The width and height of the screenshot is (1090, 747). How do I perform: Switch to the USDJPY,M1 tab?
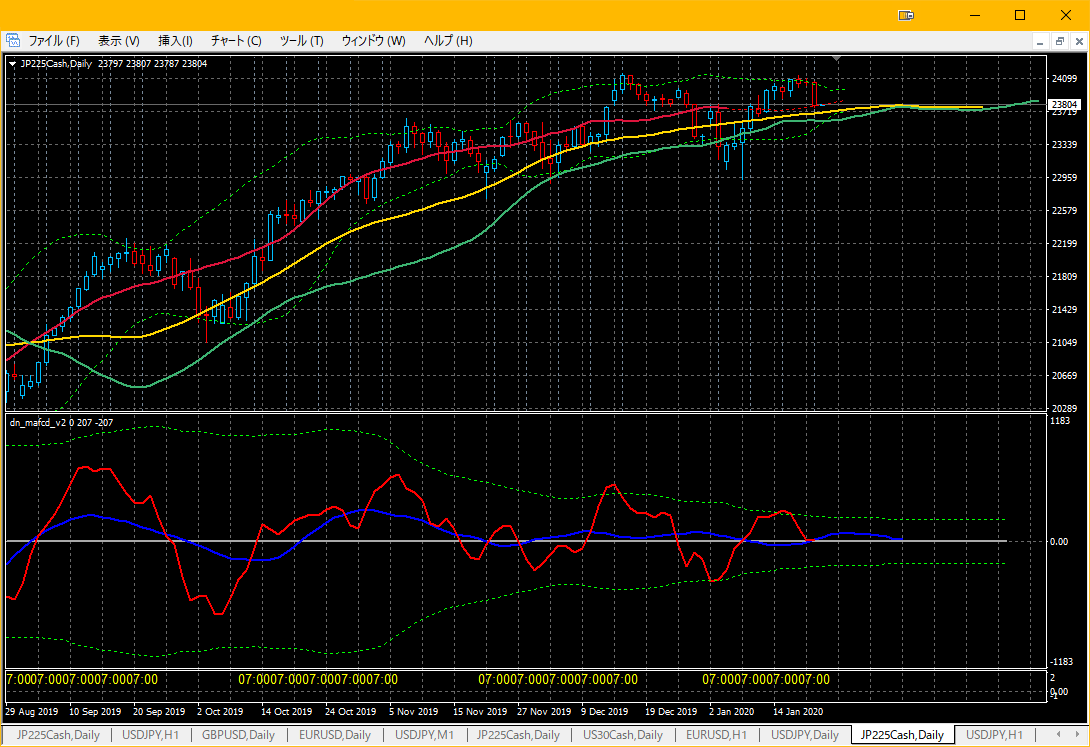(424, 734)
